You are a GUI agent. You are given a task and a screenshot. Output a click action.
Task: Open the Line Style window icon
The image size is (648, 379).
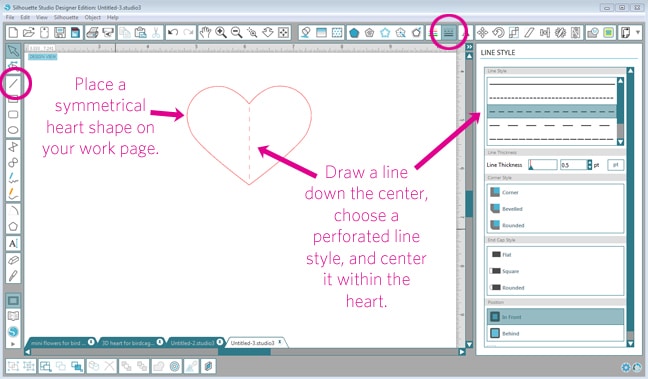pyautogui.click(x=448, y=33)
